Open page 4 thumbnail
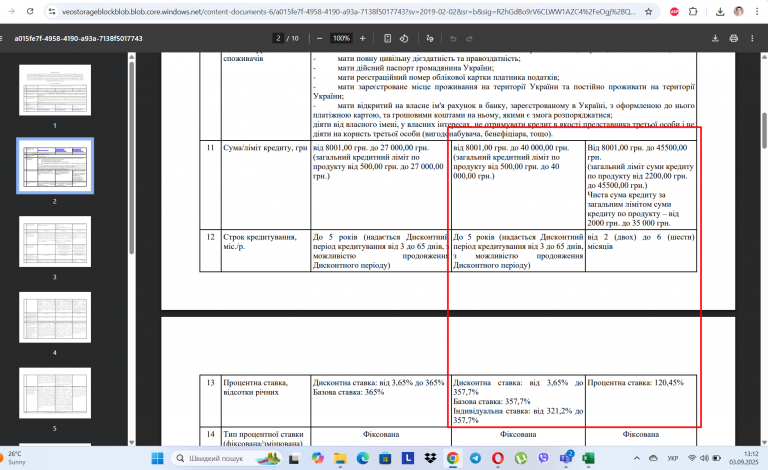768x470 pixels. 55,317
